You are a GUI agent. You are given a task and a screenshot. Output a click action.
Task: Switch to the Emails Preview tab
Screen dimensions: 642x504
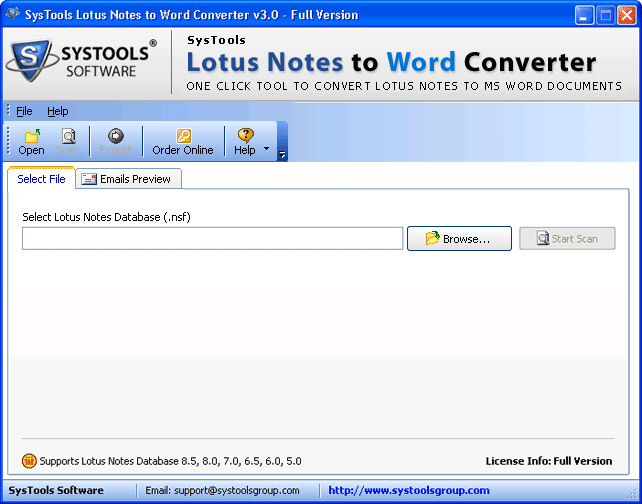(129, 179)
